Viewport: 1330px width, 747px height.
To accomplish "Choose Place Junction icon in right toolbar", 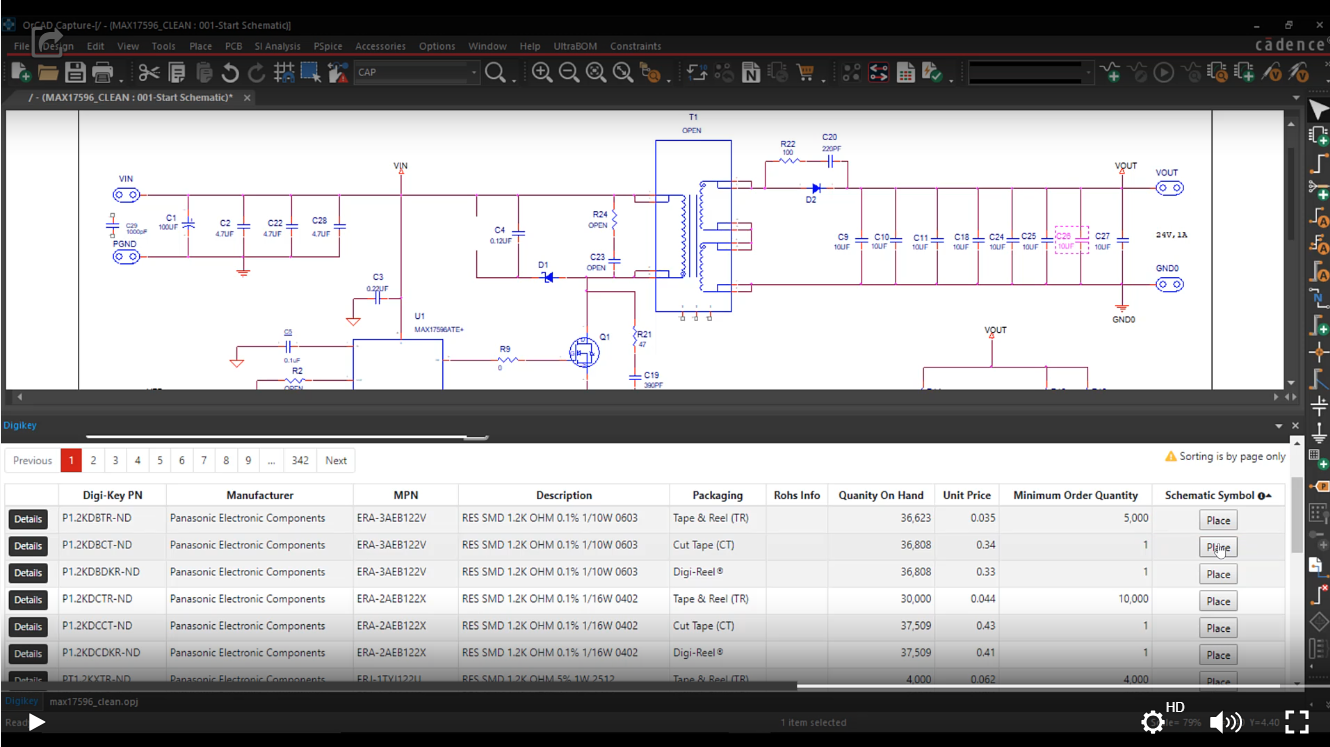I will coord(1319,352).
